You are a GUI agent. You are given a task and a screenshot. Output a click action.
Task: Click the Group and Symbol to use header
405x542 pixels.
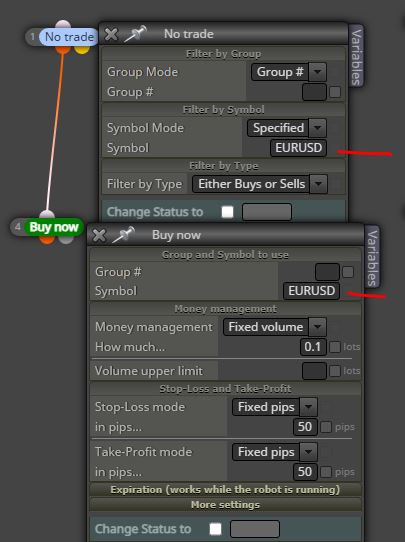coord(225,255)
